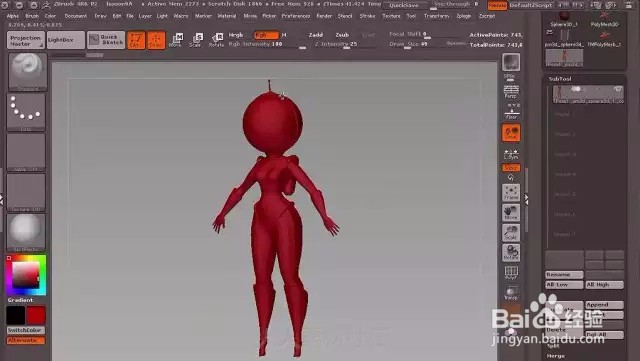
Task: Click the Del All button
Action: tap(604, 335)
